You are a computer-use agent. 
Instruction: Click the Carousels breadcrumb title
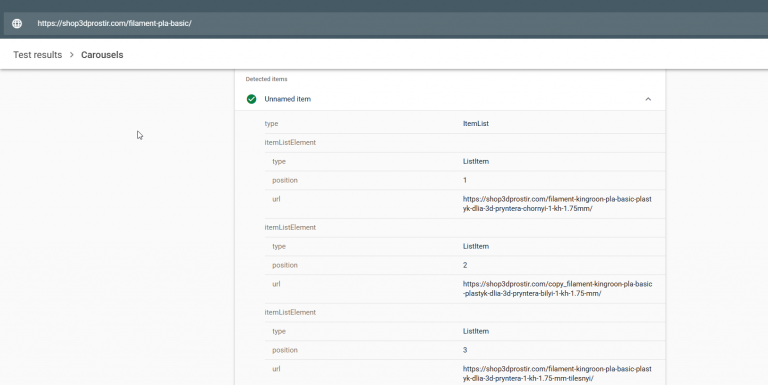102,55
